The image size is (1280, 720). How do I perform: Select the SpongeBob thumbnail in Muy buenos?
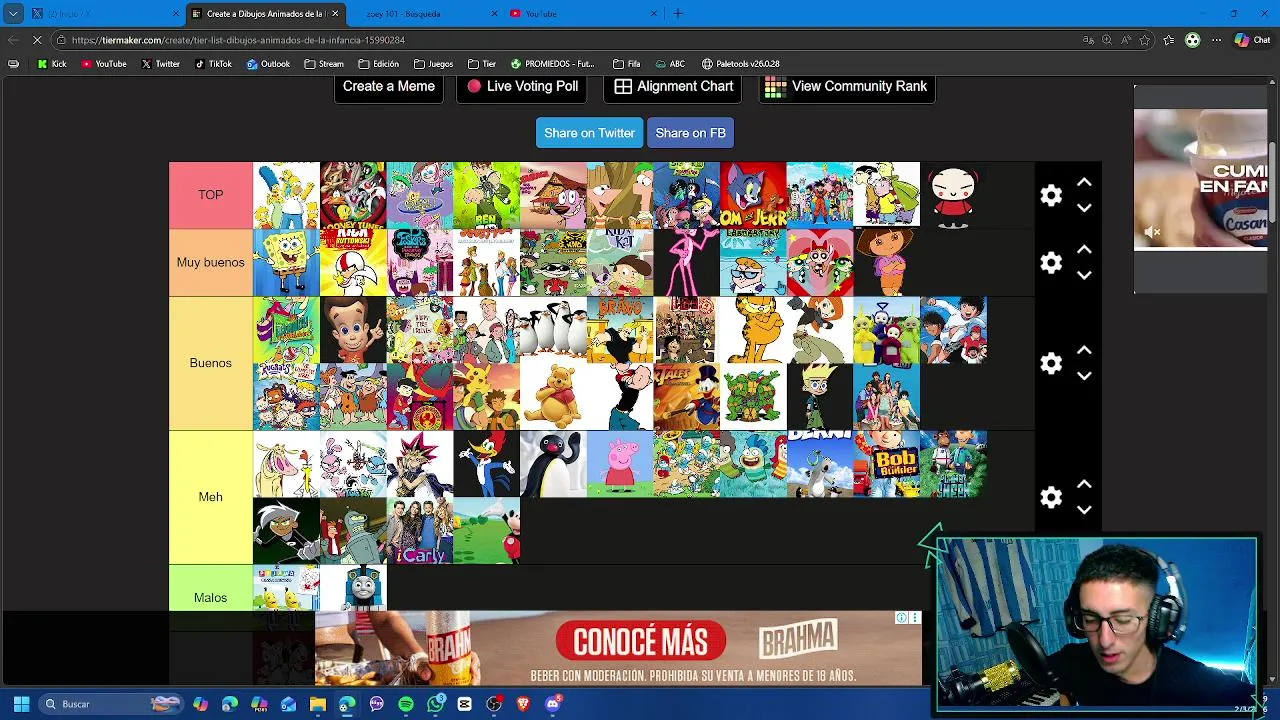point(286,262)
